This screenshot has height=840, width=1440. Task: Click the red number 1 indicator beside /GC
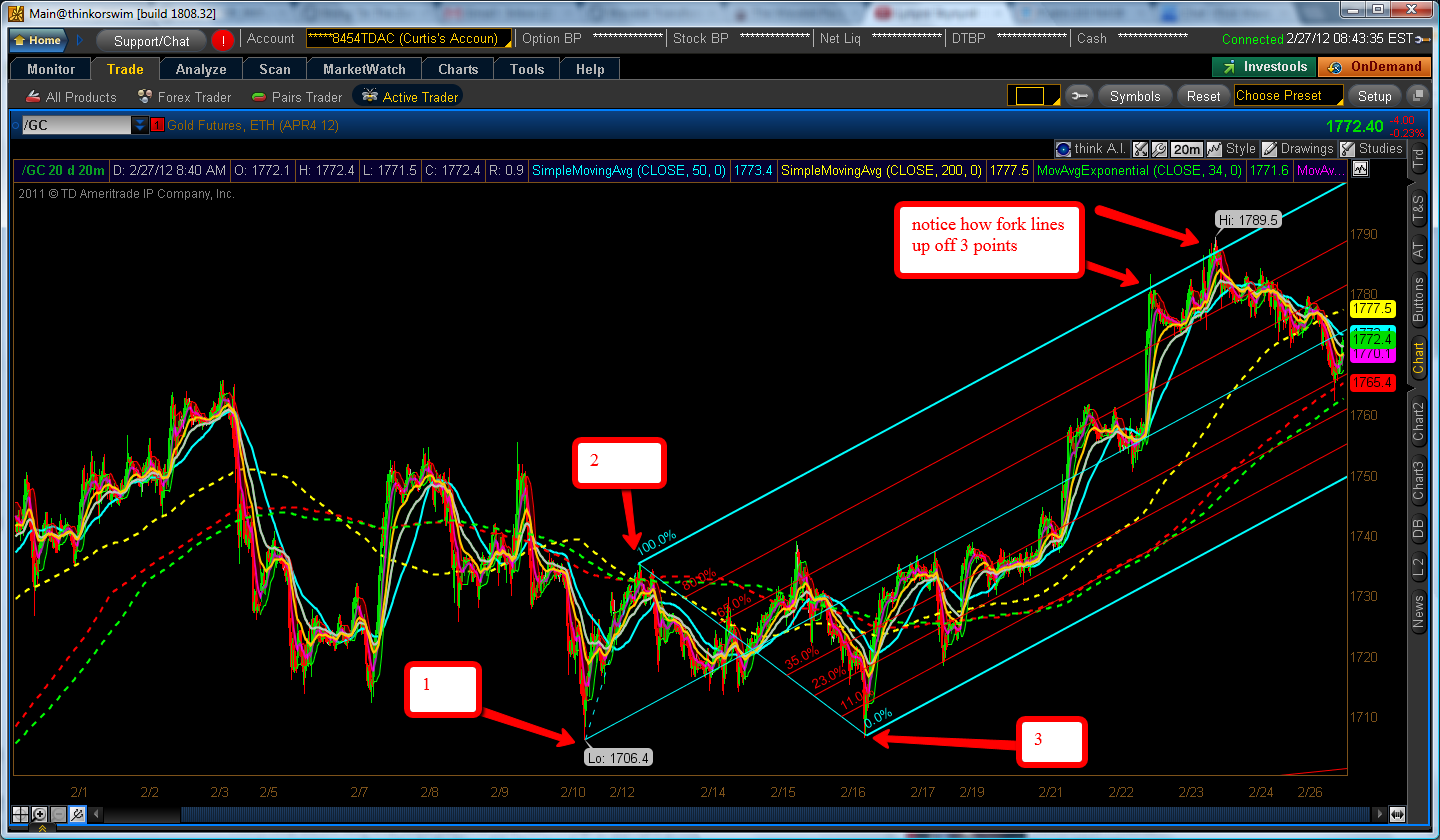[157, 125]
